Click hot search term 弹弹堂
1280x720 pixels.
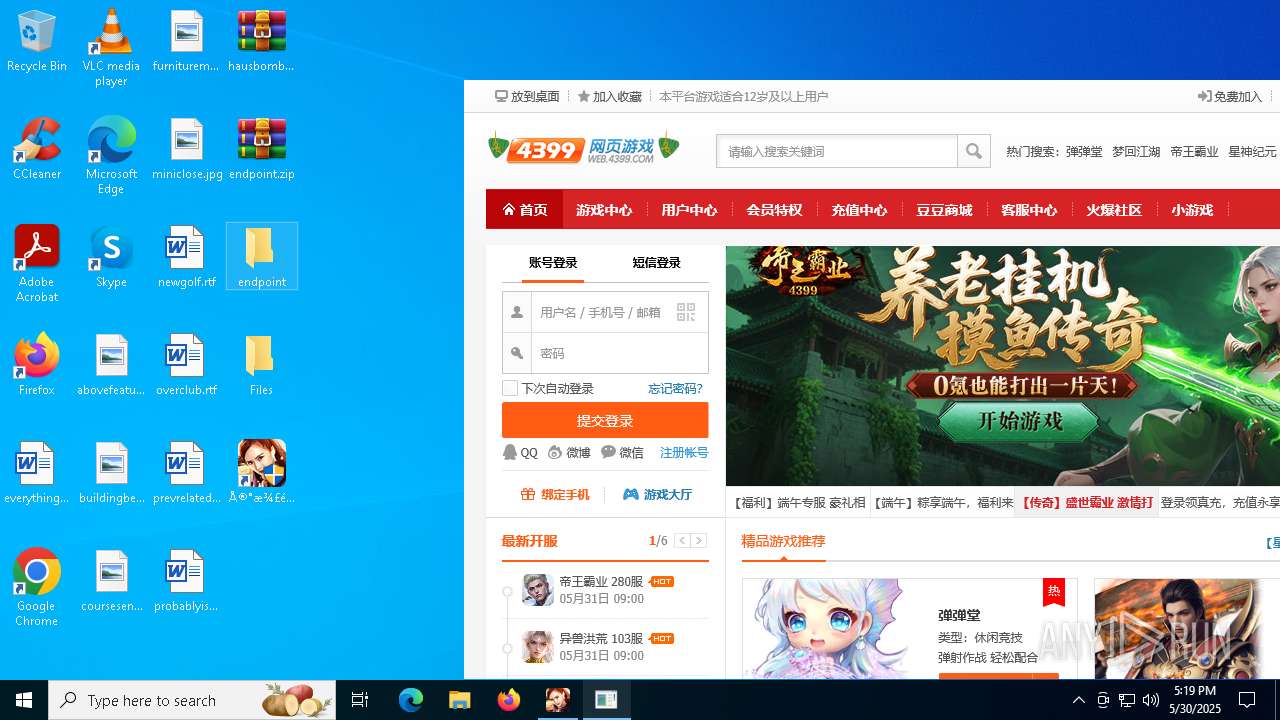(1084, 151)
